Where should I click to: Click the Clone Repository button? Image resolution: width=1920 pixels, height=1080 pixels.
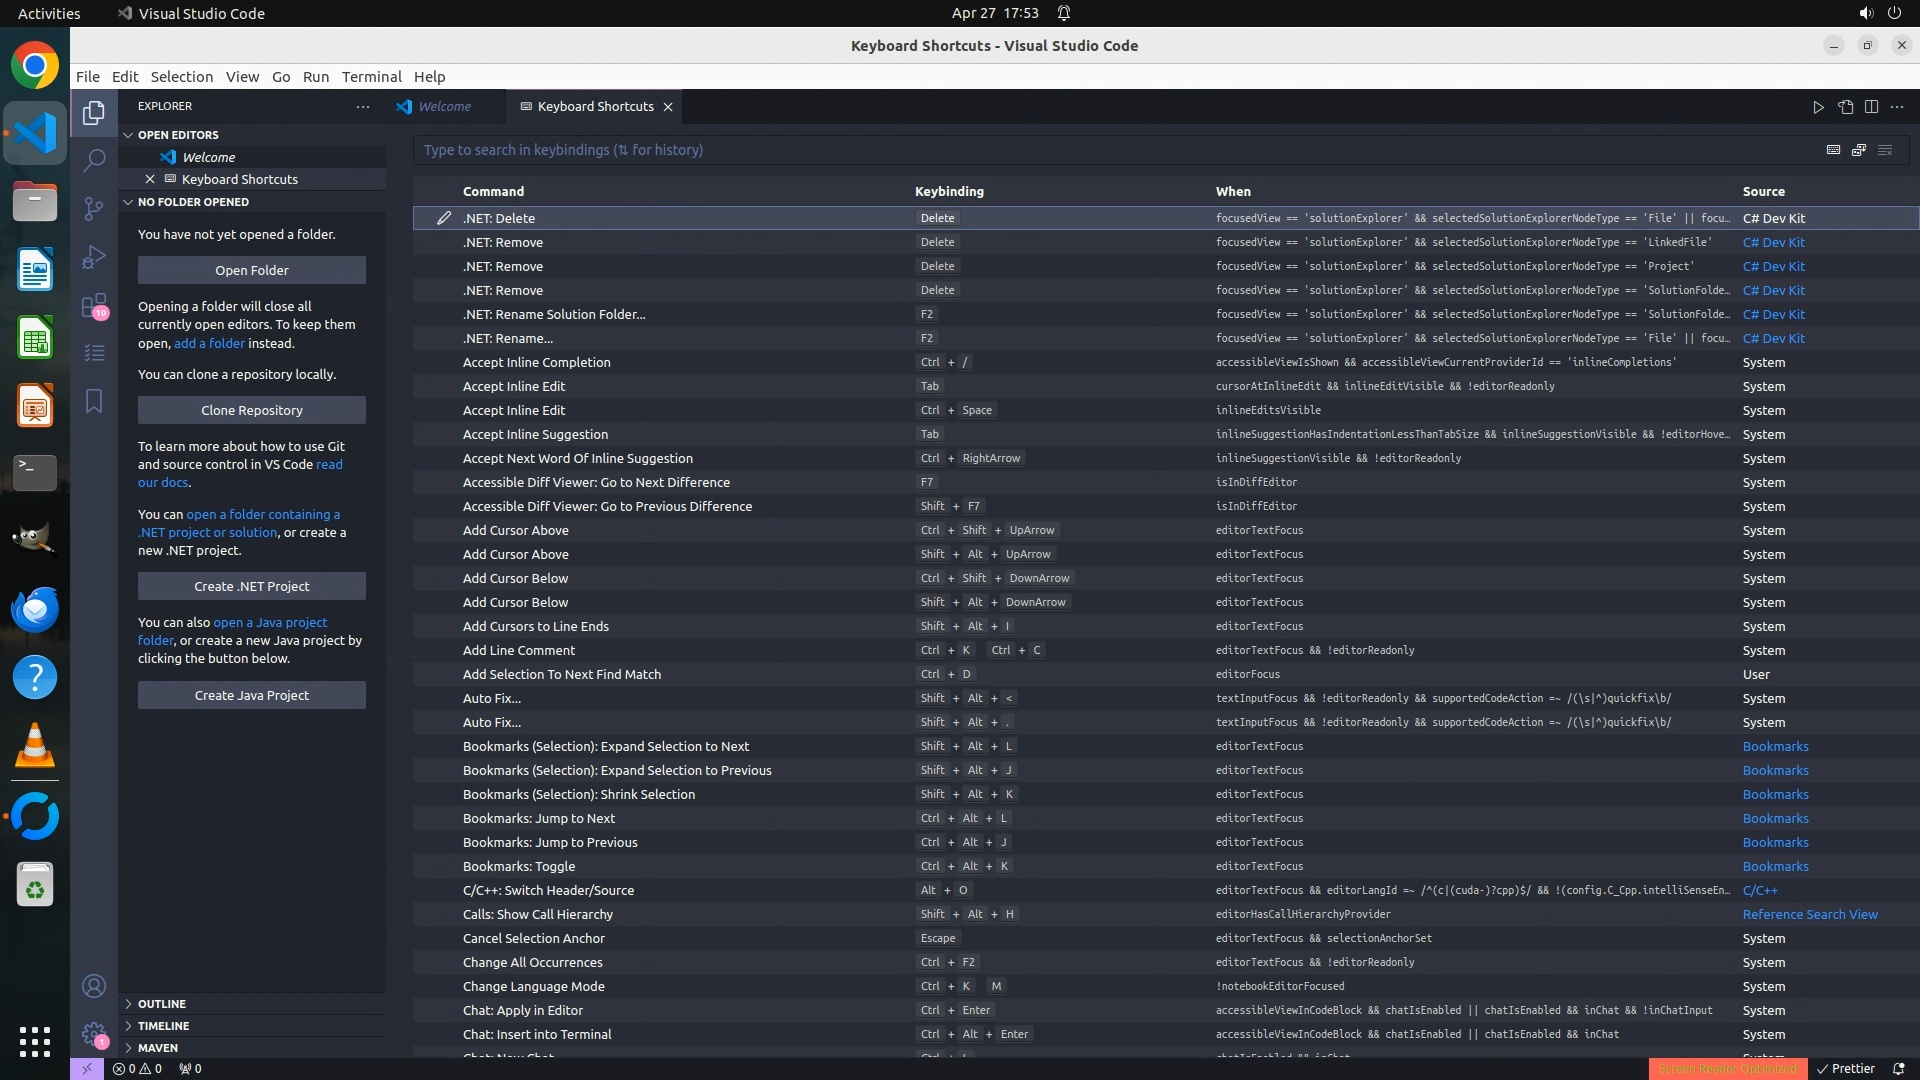(252, 410)
